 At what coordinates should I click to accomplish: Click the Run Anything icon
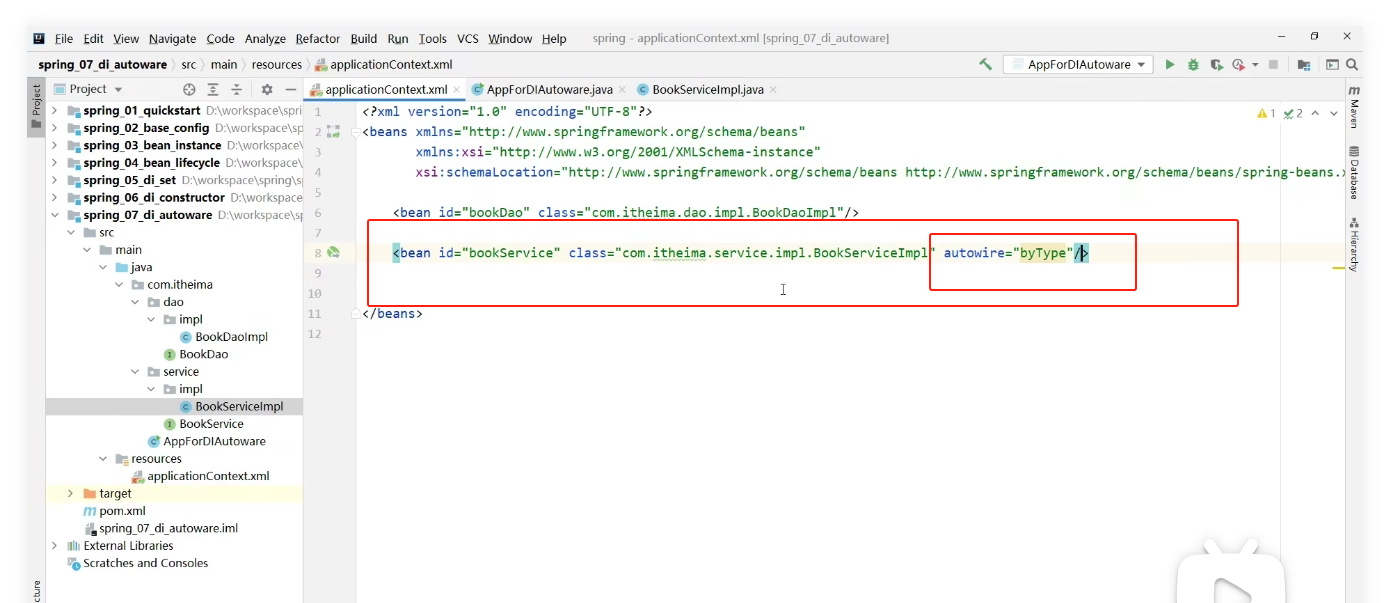pos(1332,64)
